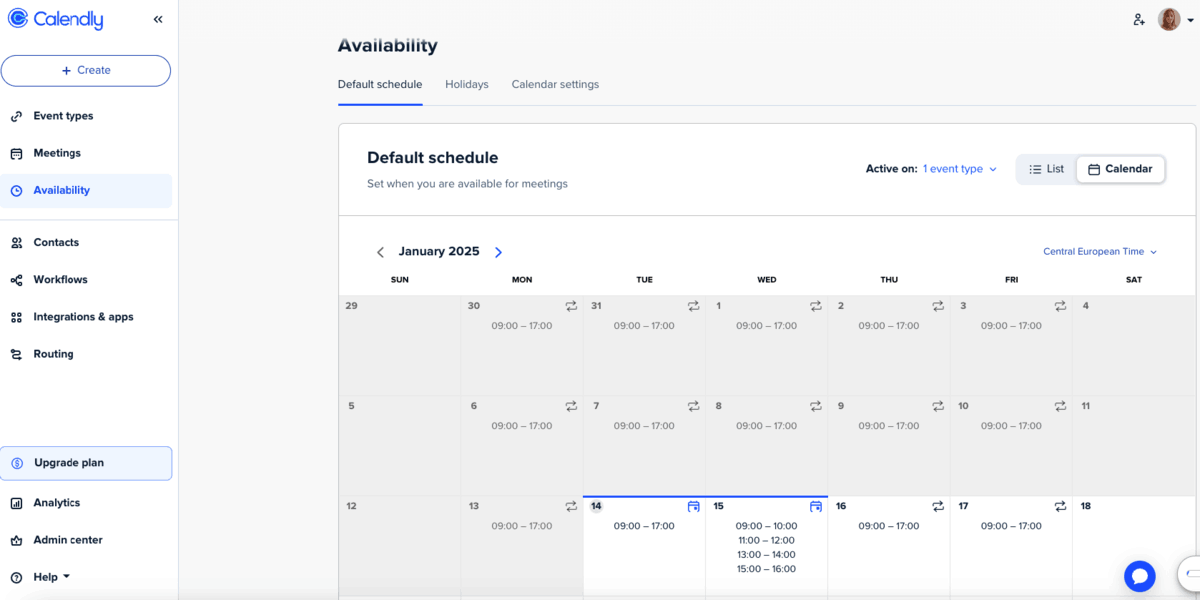Click the recurring hours icon on January 31
The image size is (1200, 600).
point(693,306)
